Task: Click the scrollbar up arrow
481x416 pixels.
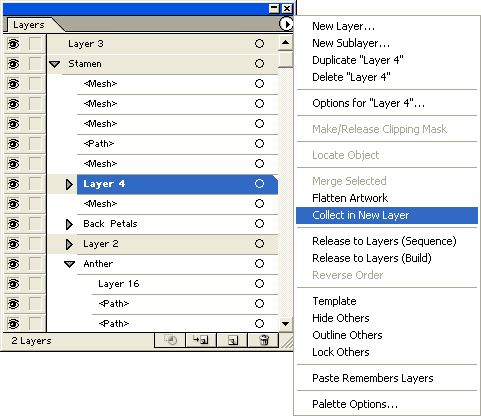Action: [285, 42]
